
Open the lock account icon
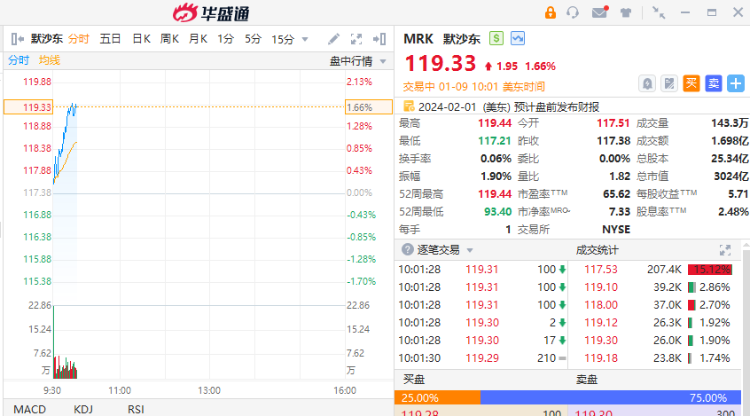(550, 13)
